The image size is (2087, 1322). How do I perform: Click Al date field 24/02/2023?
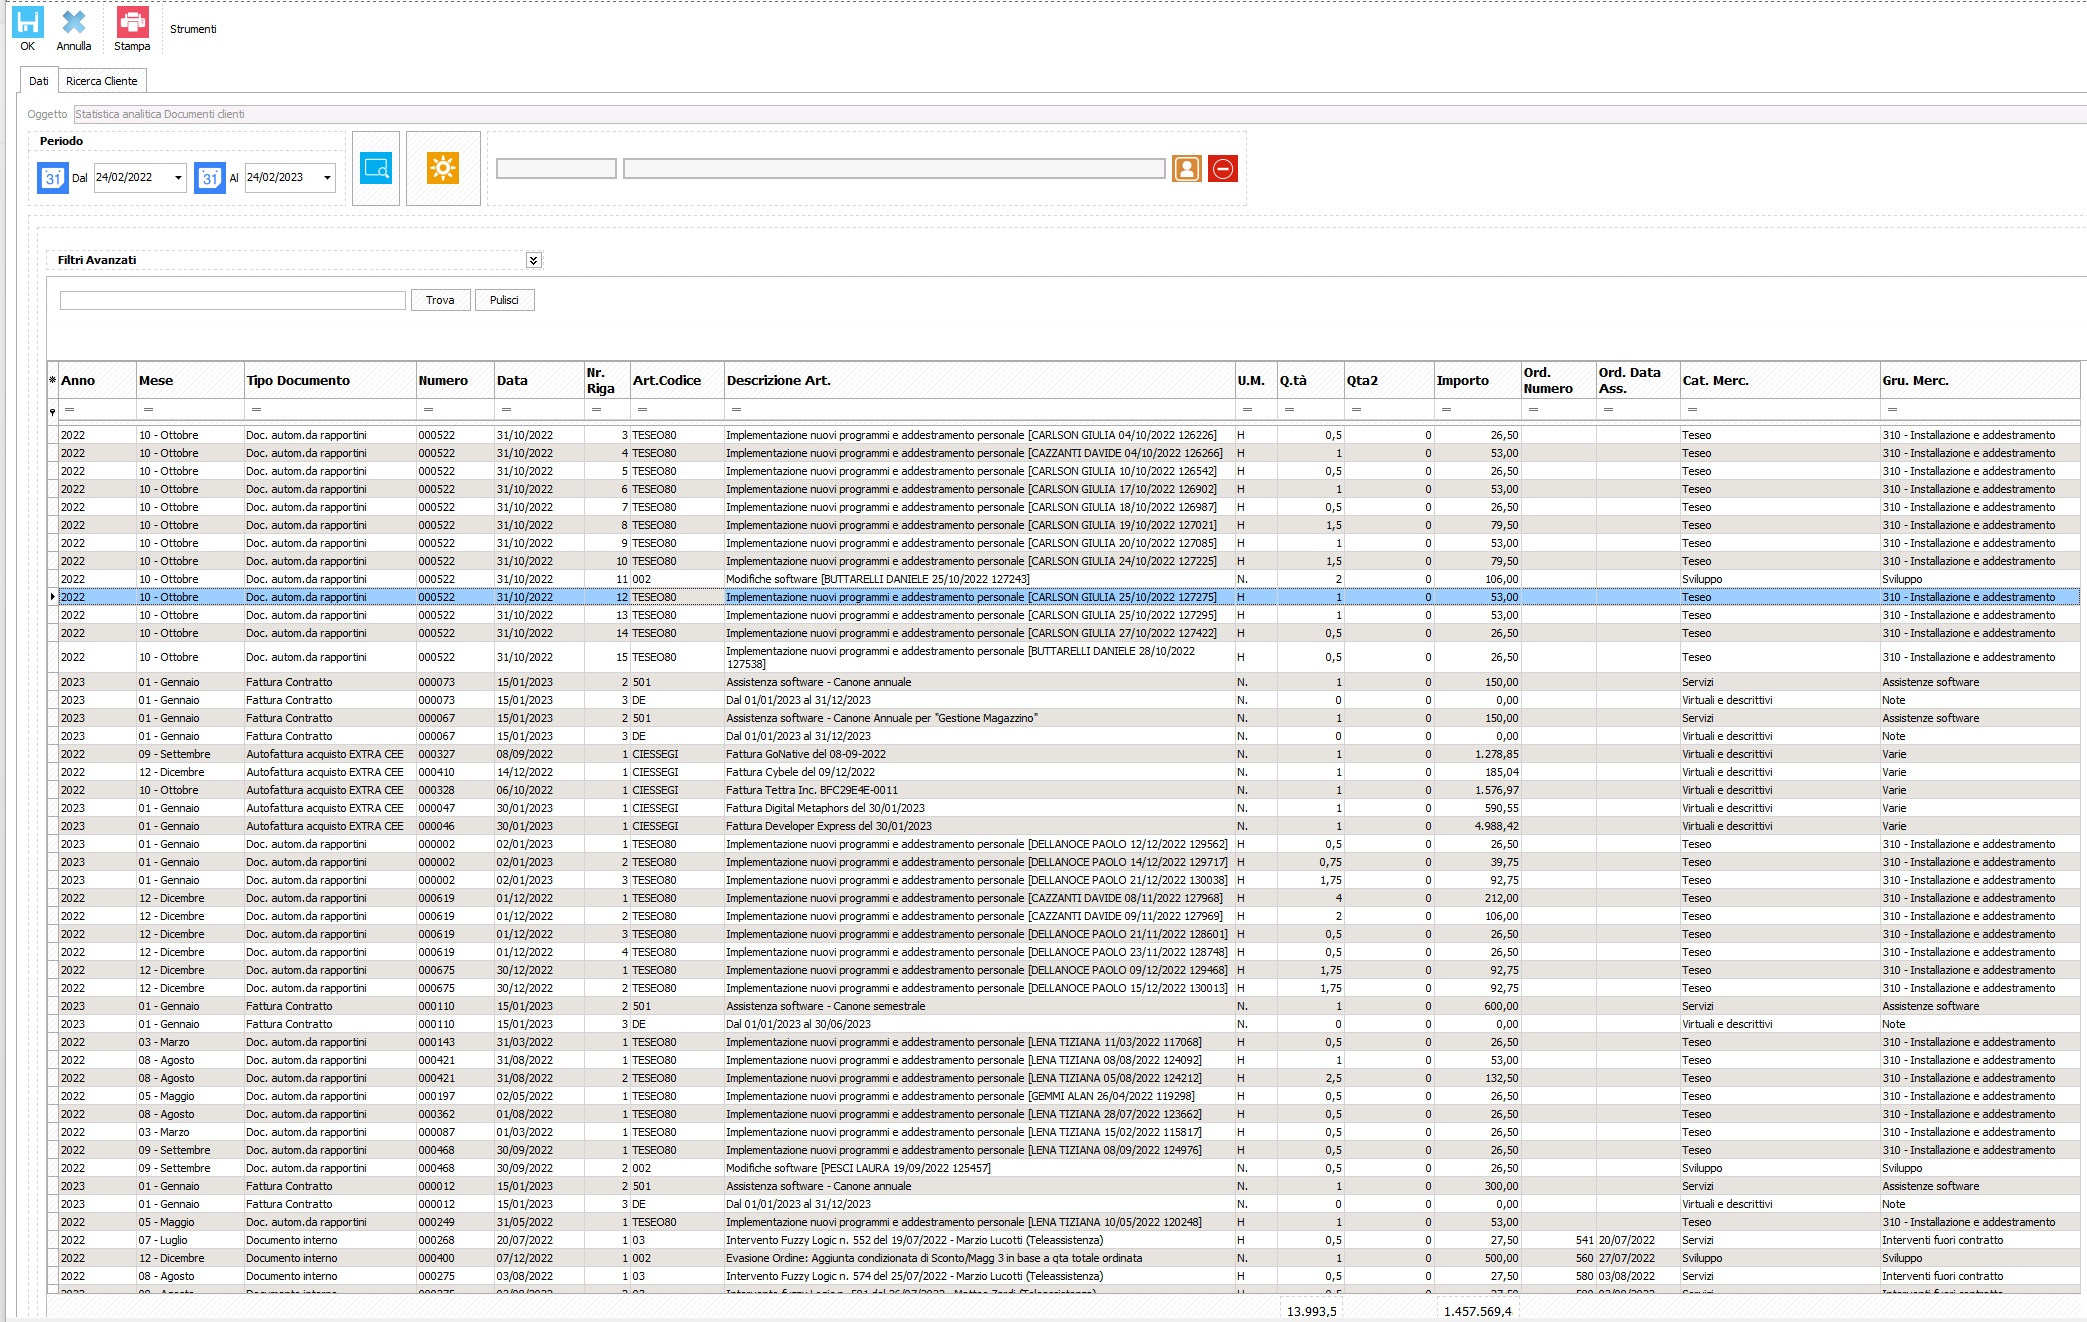282,178
